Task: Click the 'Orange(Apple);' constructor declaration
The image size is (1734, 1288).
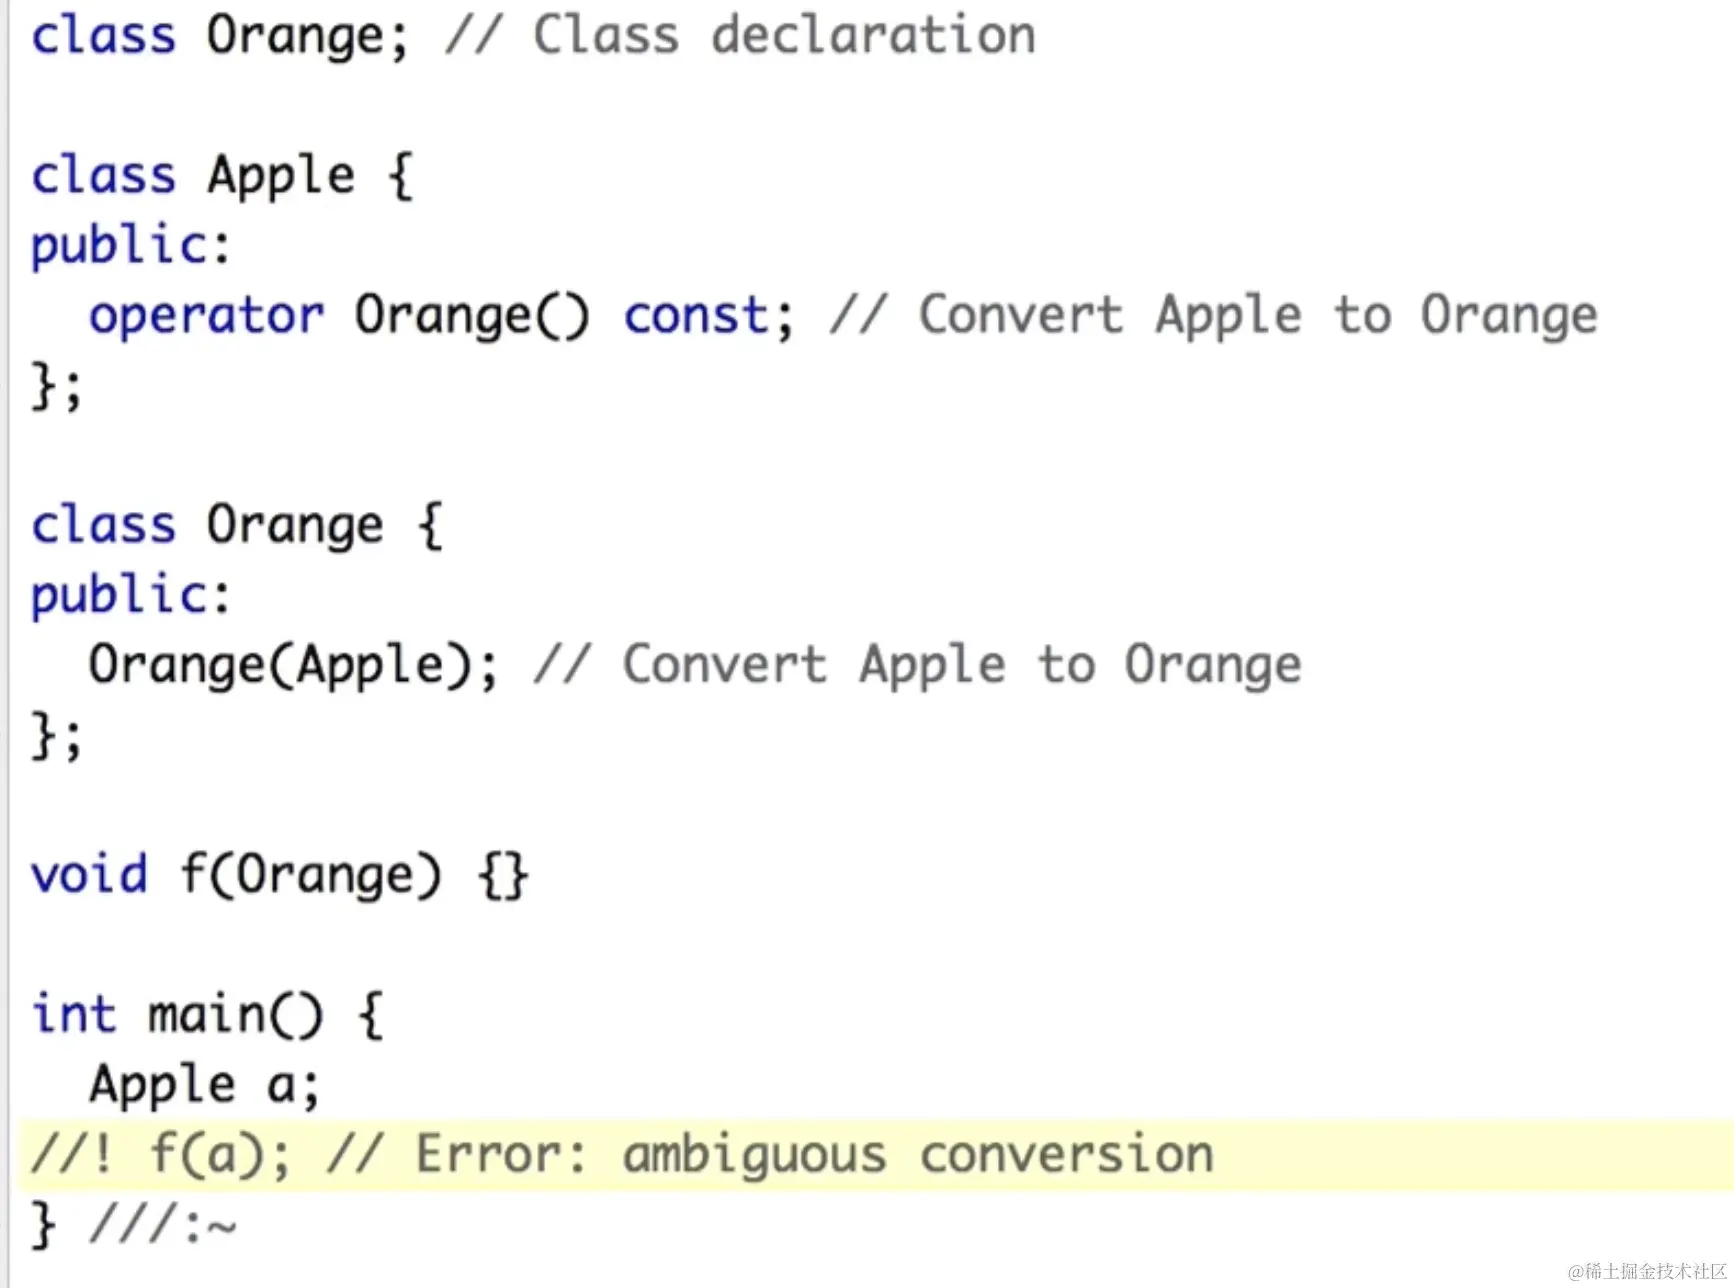Action: point(292,666)
